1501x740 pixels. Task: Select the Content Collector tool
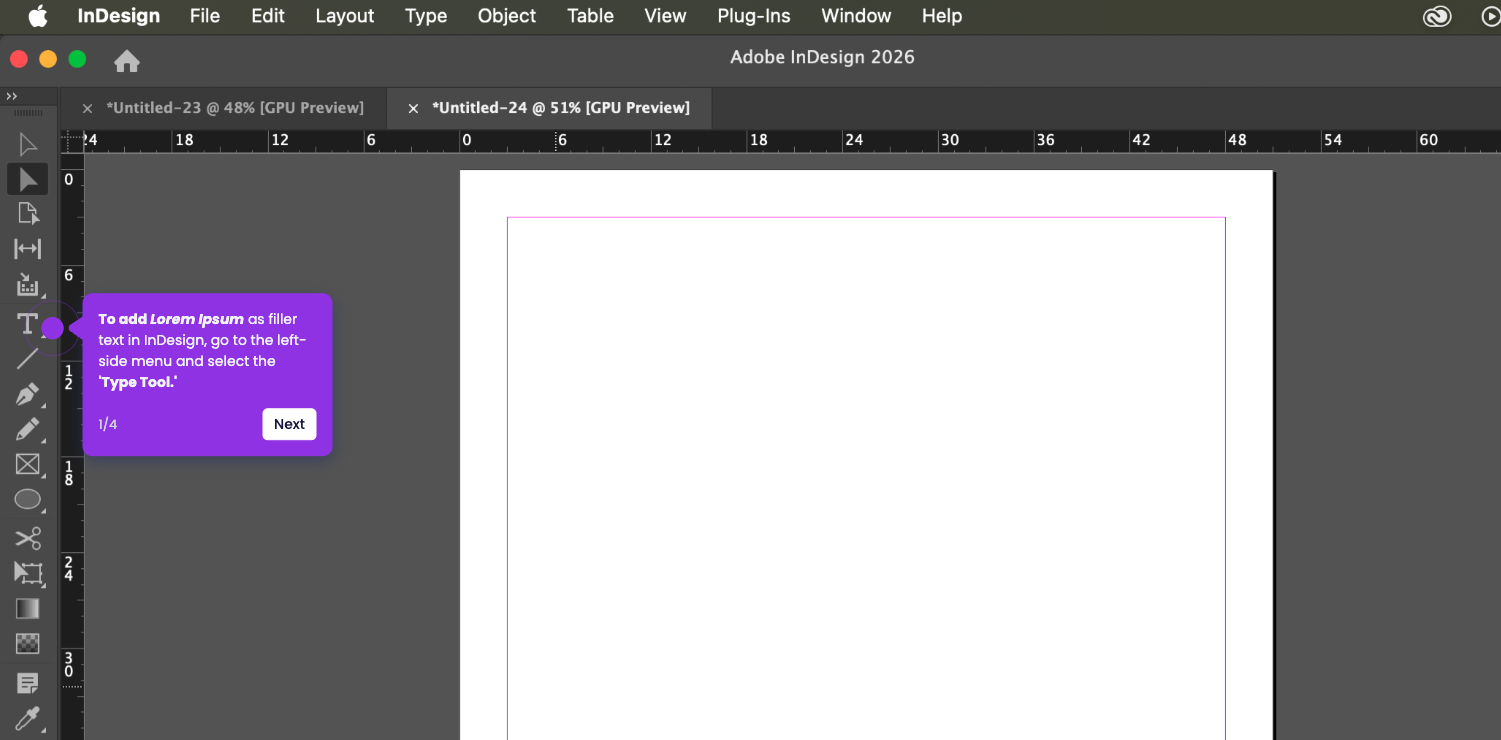(x=28, y=285)
